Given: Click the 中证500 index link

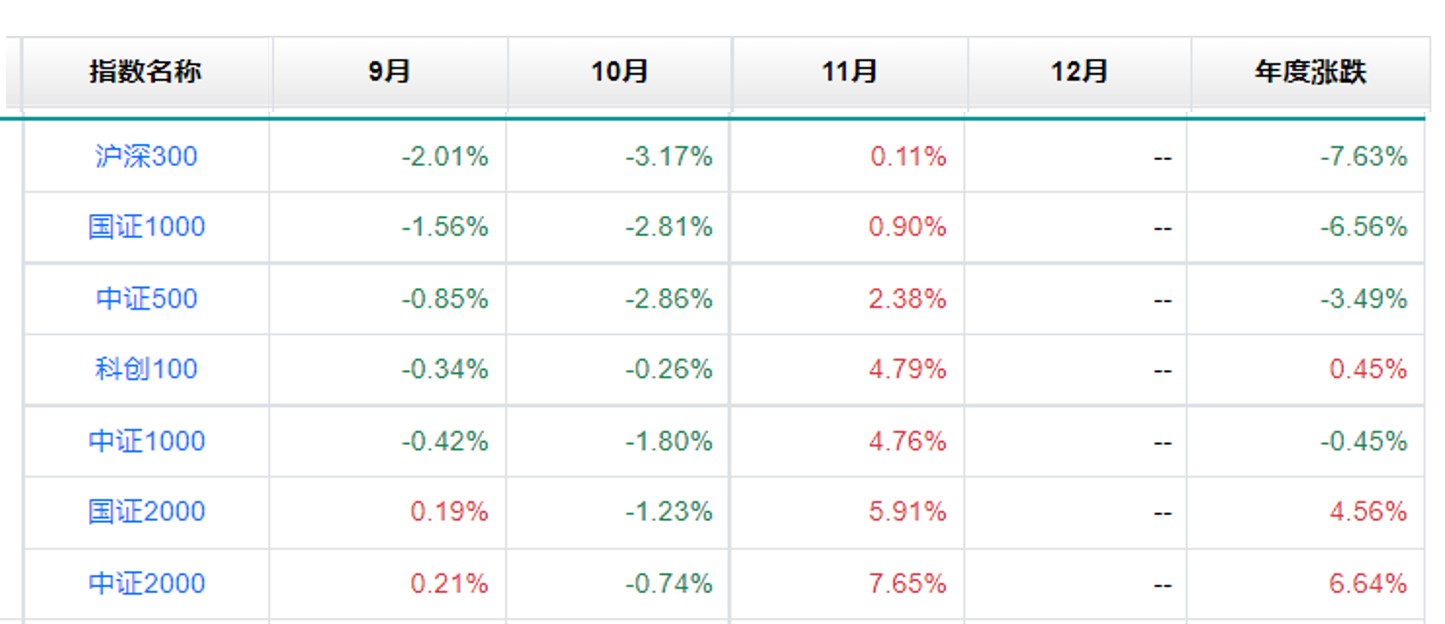Looking at the screenshot, I should coord(146,299).
